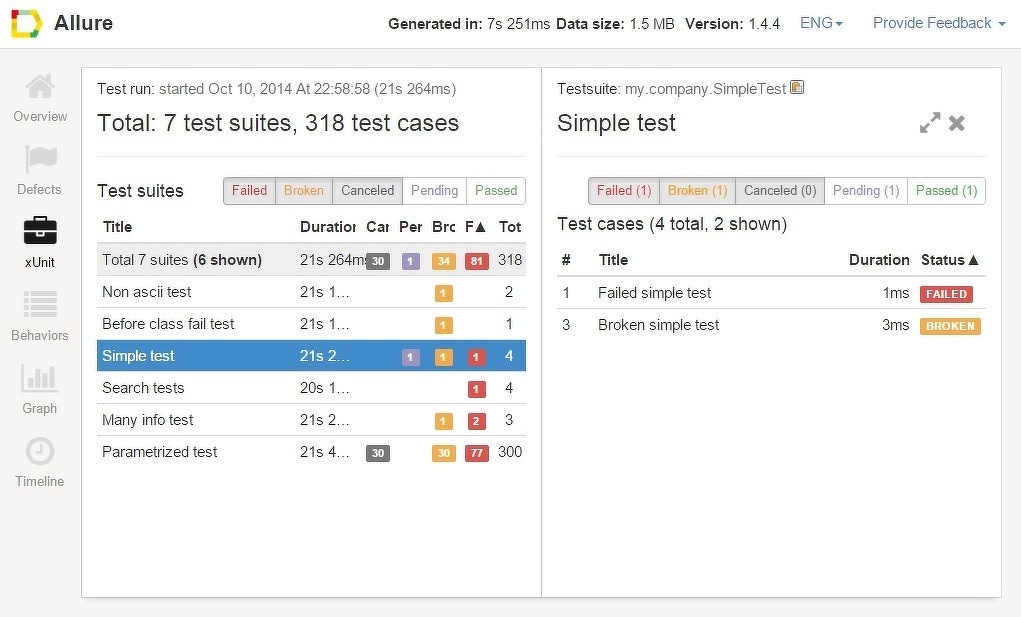Open the Graph bar chart icon
1021x617 pixels.
click(x=40, y=379)
